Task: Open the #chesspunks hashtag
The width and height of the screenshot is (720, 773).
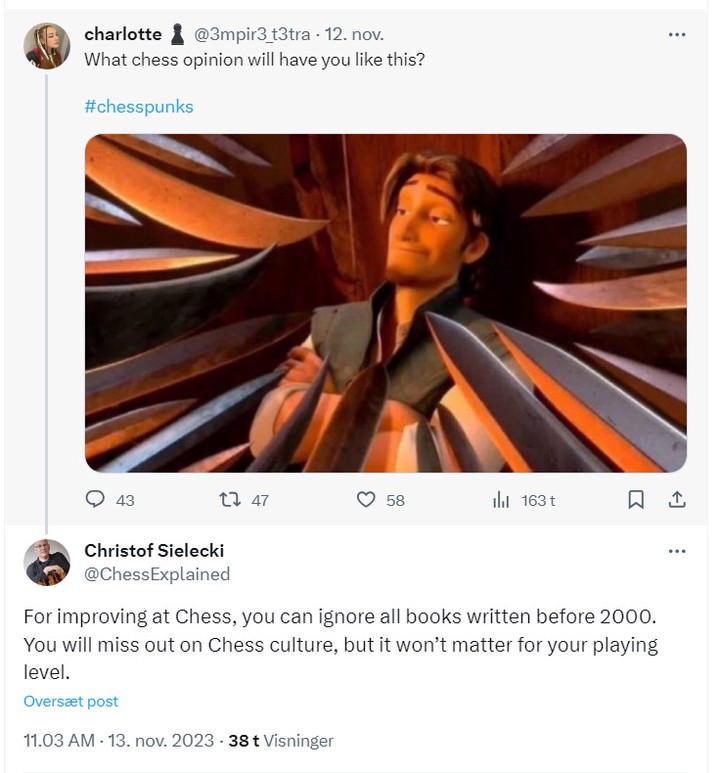Action: [139, 106]
